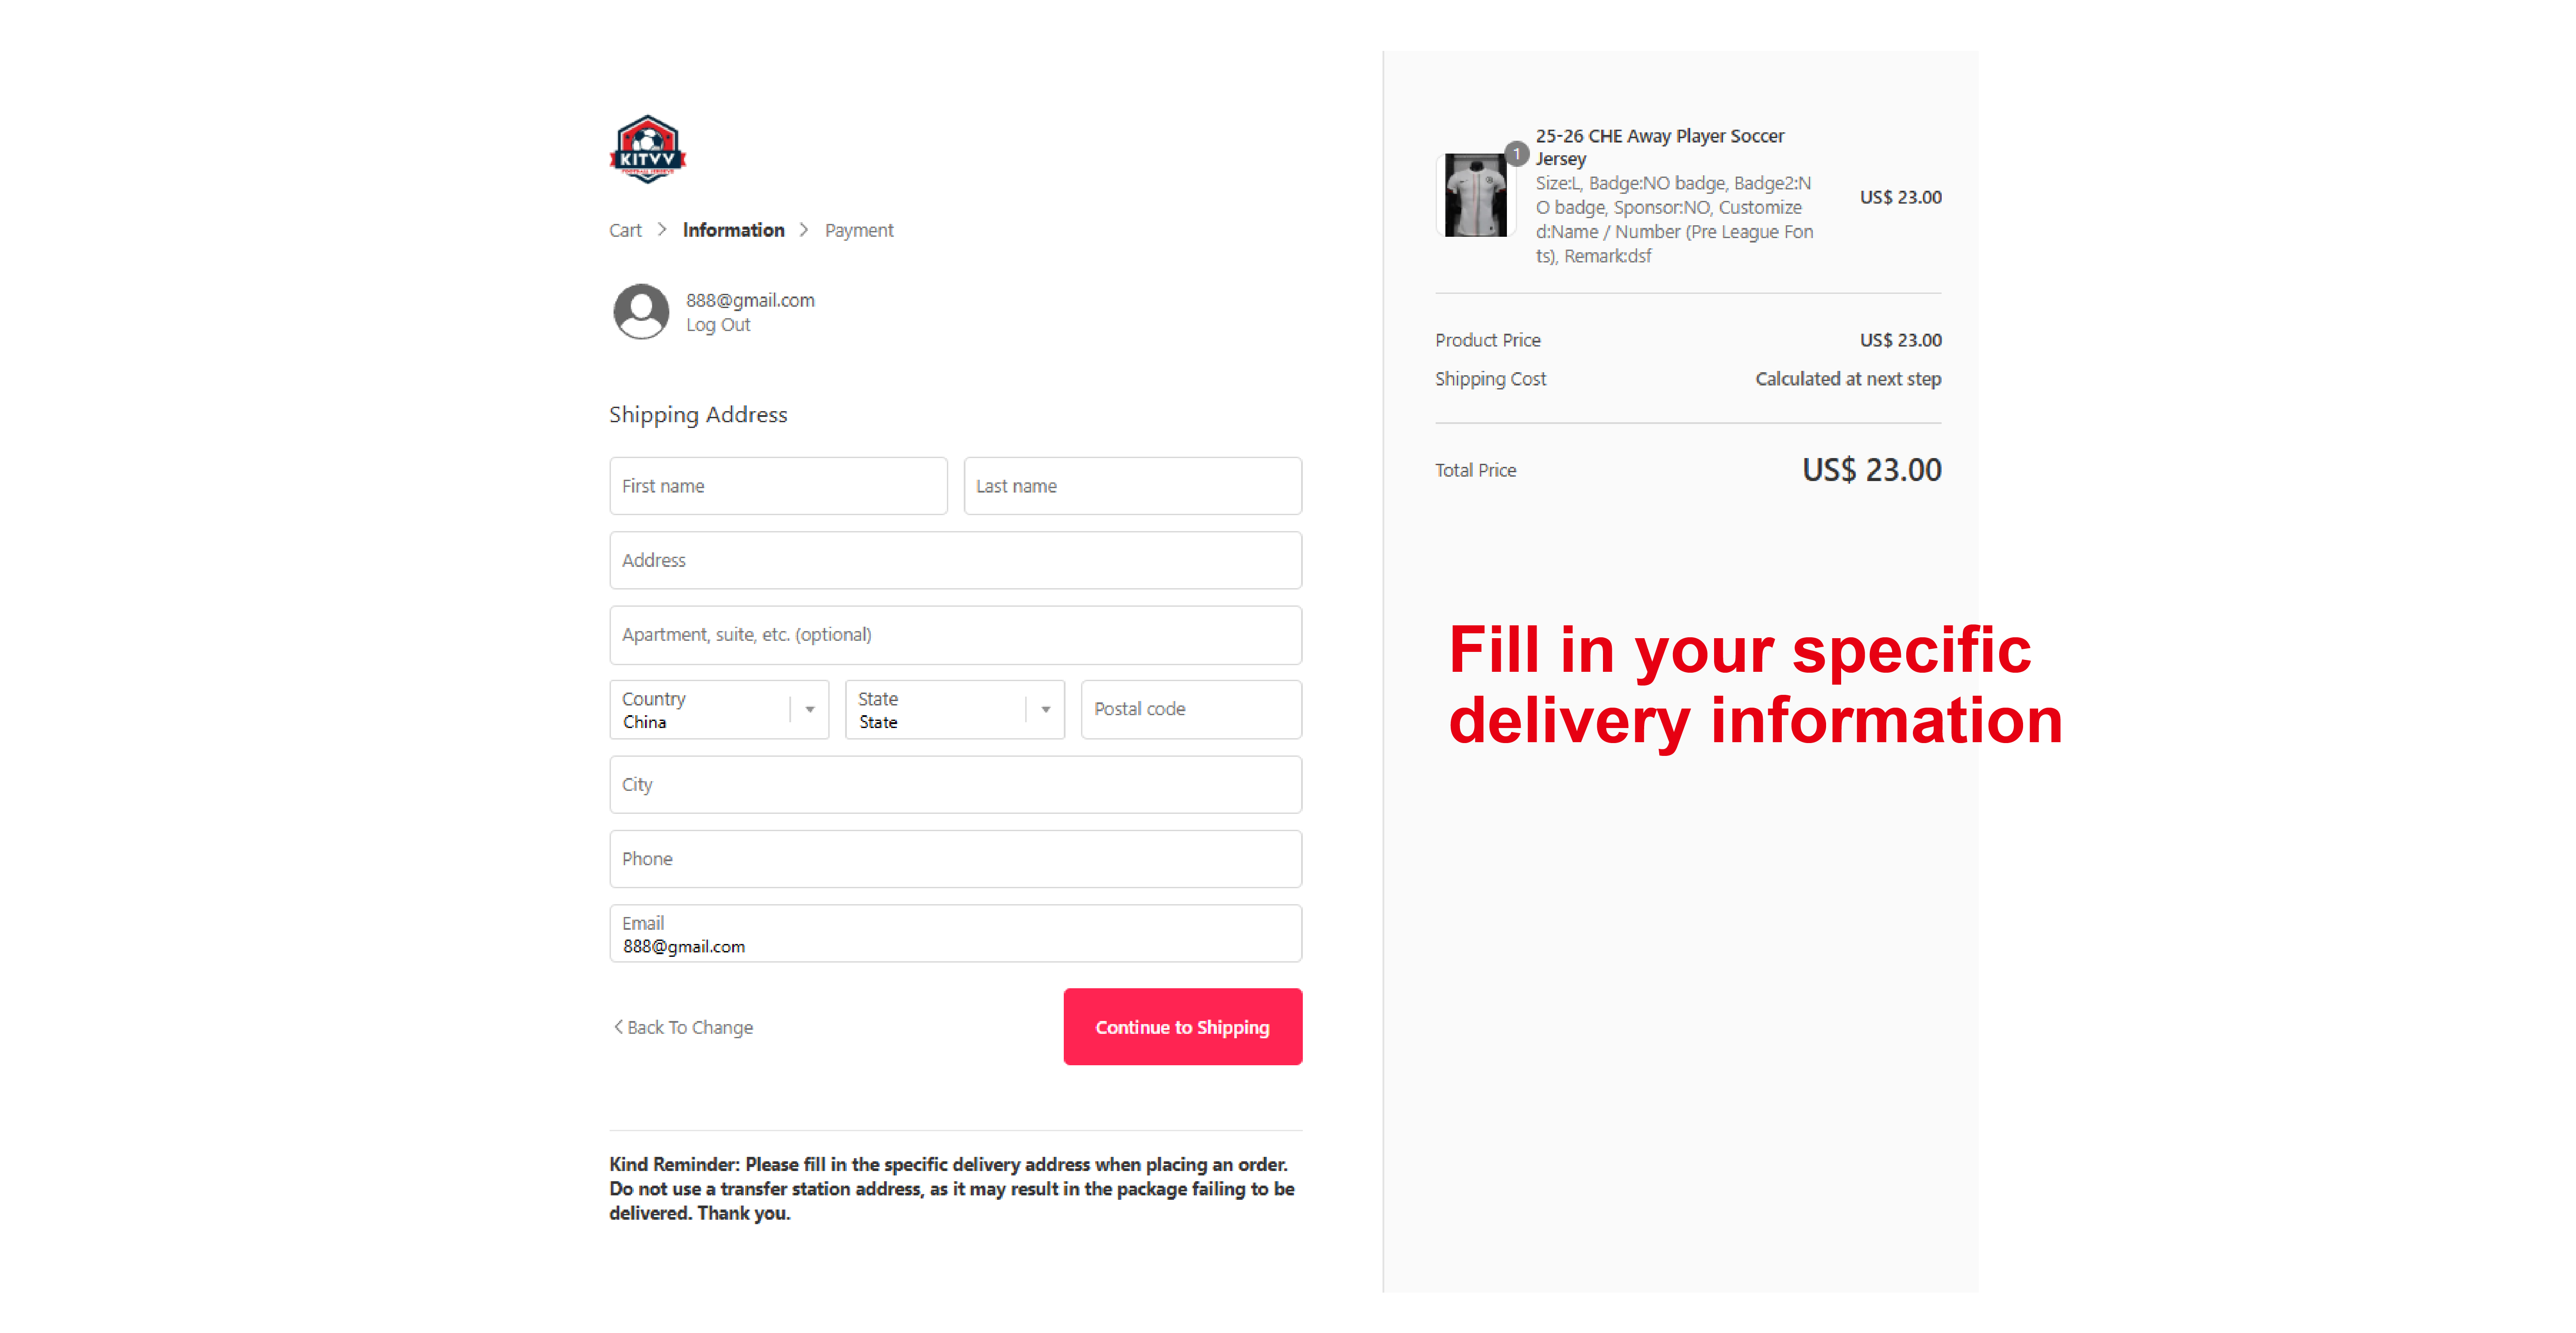Click the Apartment, suite, etc. optional field
2576x1333 pixels.
(955, 635)
